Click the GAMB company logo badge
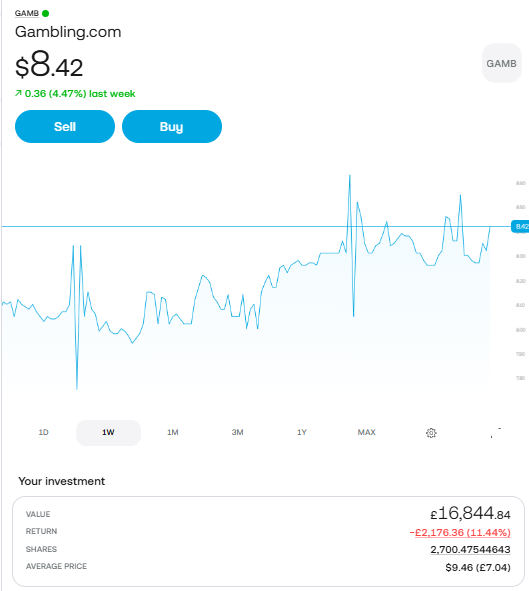The height and width of the screenshot is (591, 529). pyautogui.click(x=501, y=63)
